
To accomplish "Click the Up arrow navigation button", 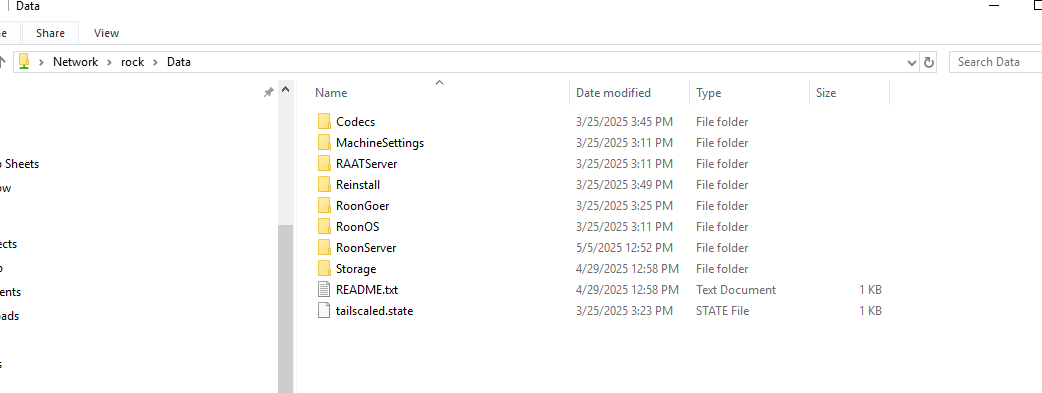I will coord(3,62).
